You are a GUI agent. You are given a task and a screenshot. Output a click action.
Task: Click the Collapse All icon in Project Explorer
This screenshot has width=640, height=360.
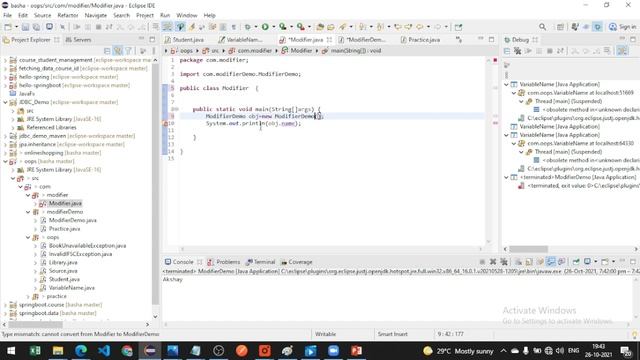(x=107, y=51)
